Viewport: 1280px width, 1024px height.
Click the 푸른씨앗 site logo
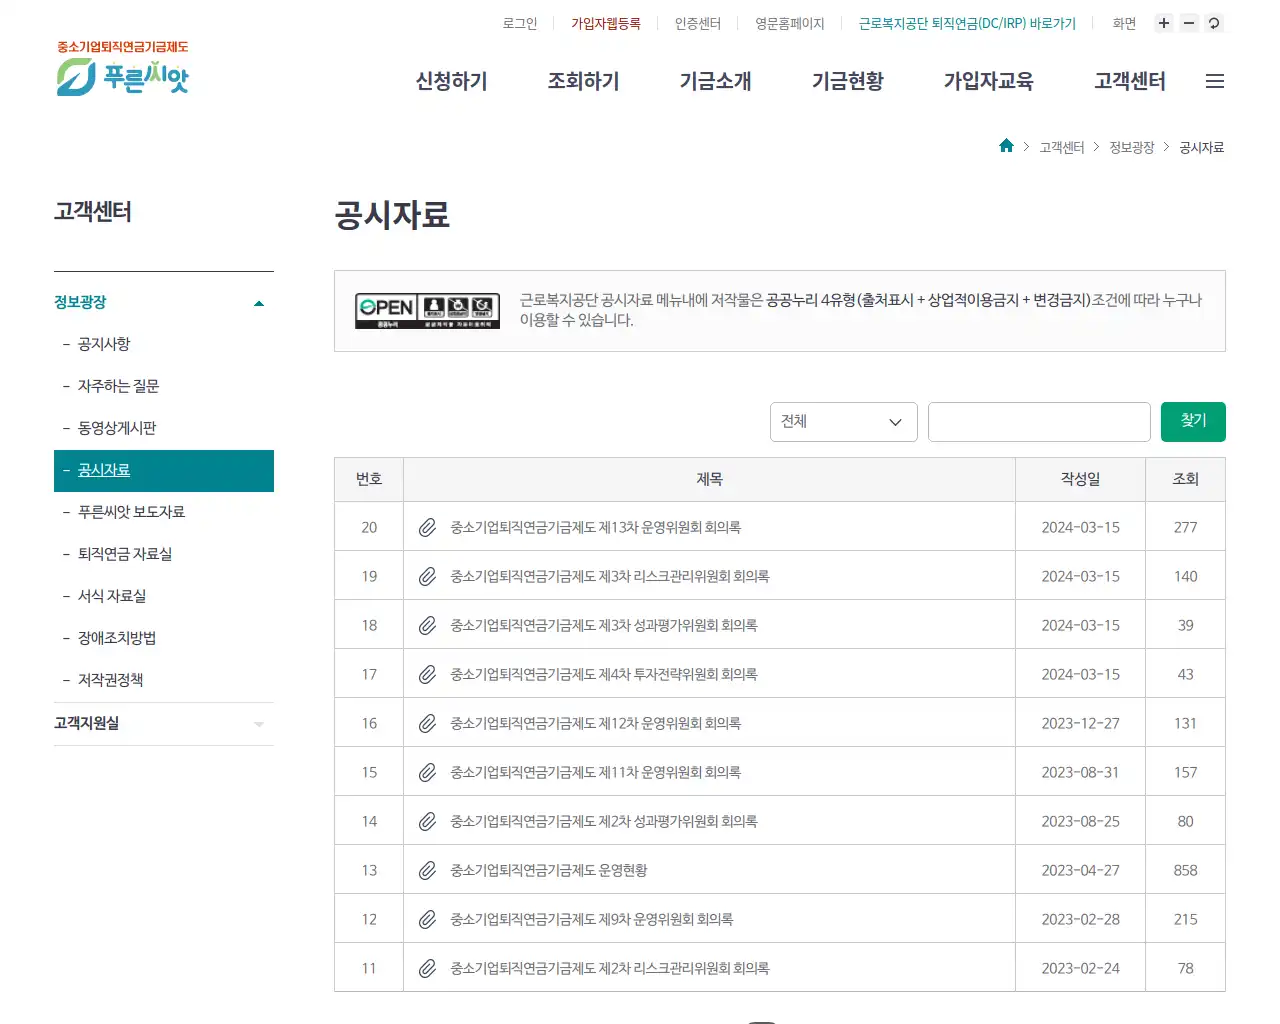click(122, 70)
